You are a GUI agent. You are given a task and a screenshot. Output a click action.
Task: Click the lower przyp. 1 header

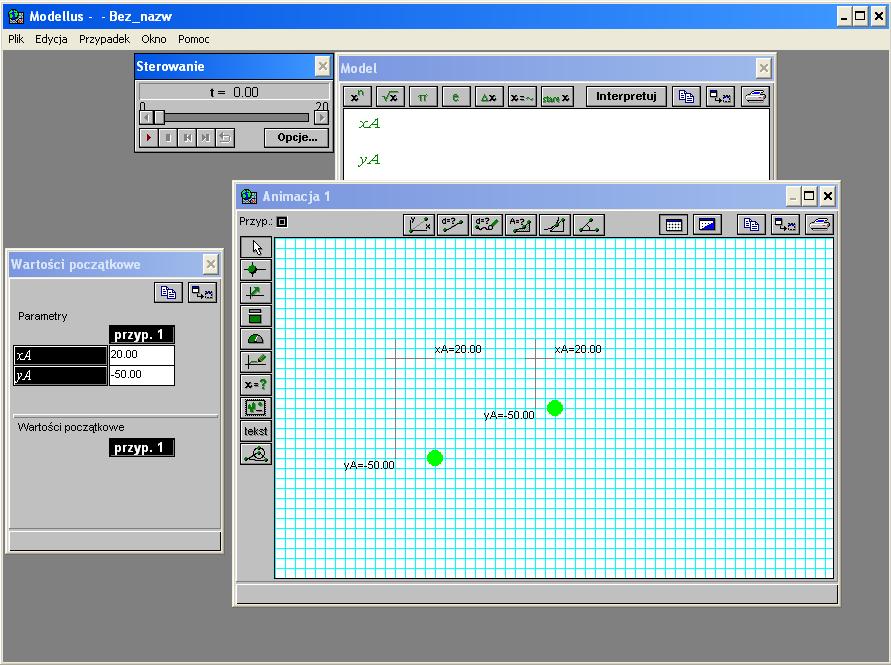pos(141,448)
